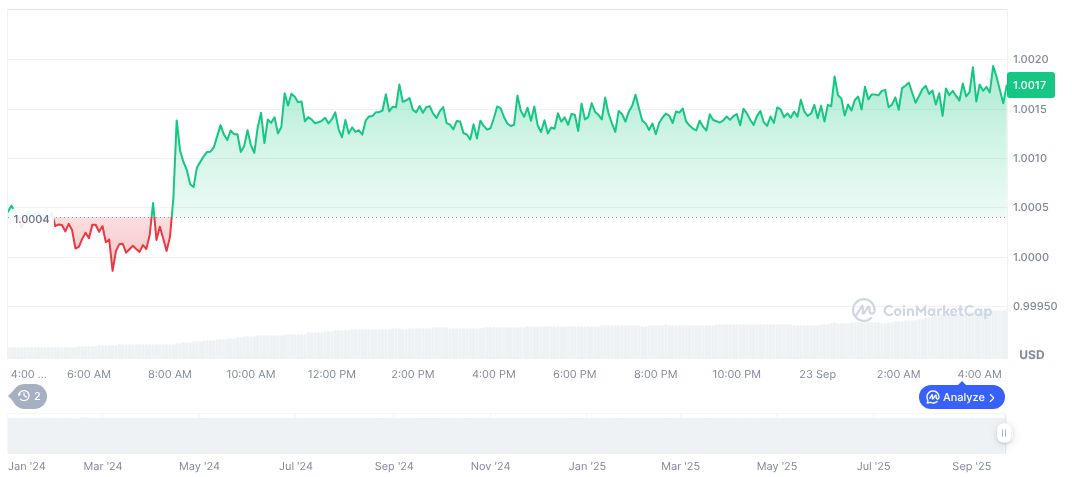Select Jul '25 on the navigator timeline
1072x477 pixels.
pos(874,466)
